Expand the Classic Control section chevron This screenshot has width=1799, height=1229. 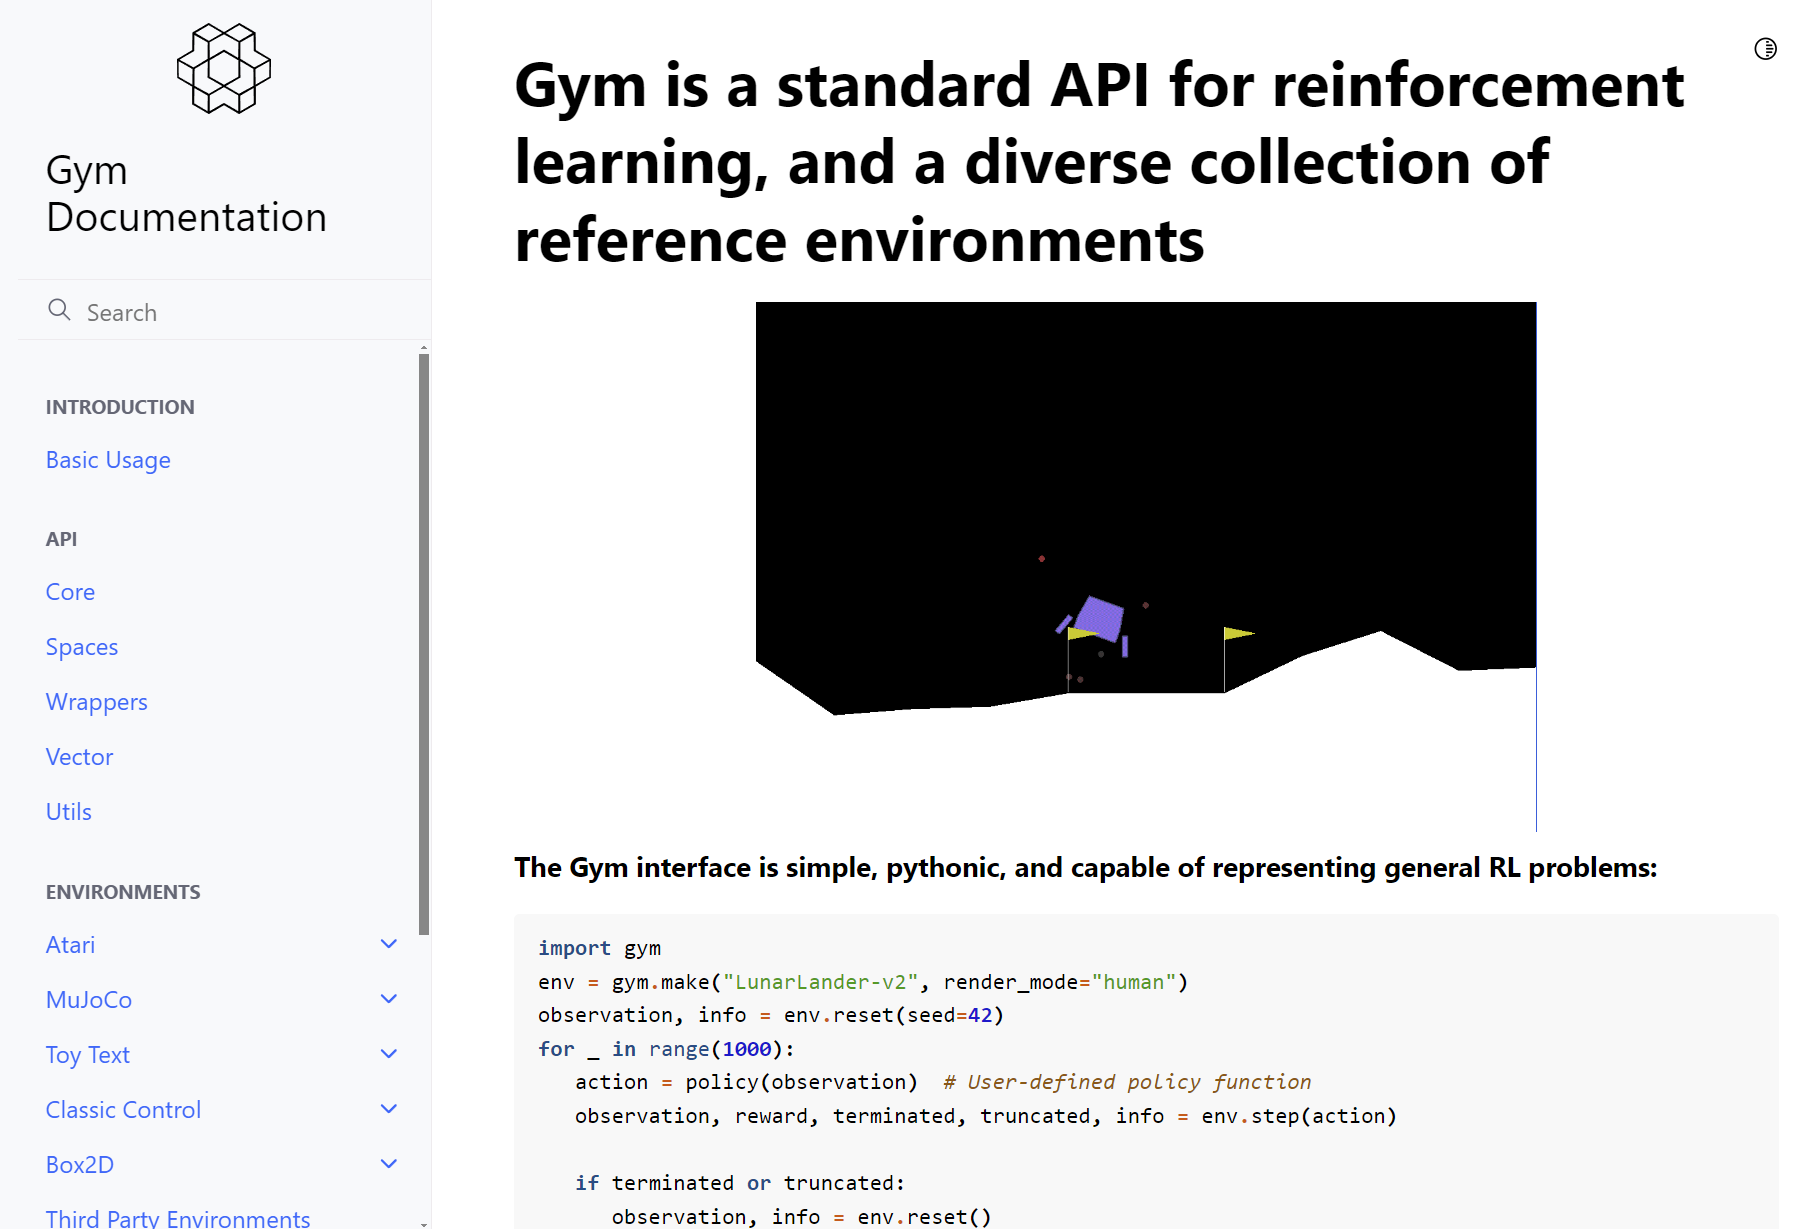pyautogui.click(x=389, y=1109)
